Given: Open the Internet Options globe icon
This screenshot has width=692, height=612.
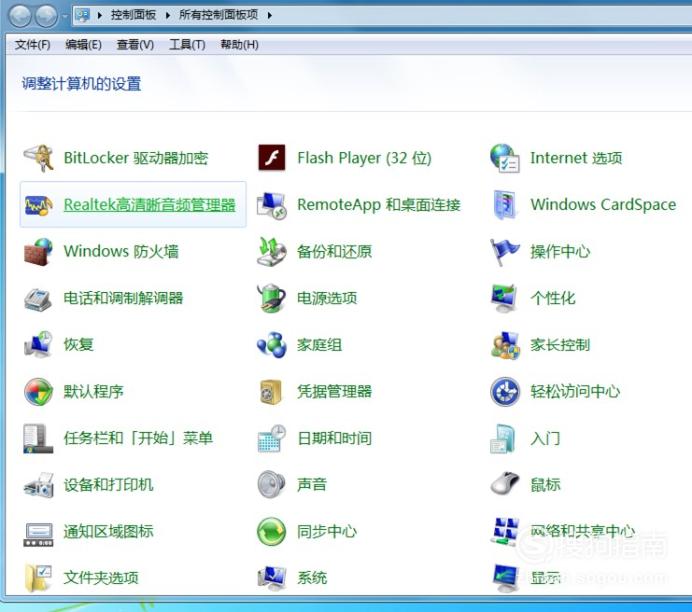Looking at the screenshot, I should tap(504, 158).
